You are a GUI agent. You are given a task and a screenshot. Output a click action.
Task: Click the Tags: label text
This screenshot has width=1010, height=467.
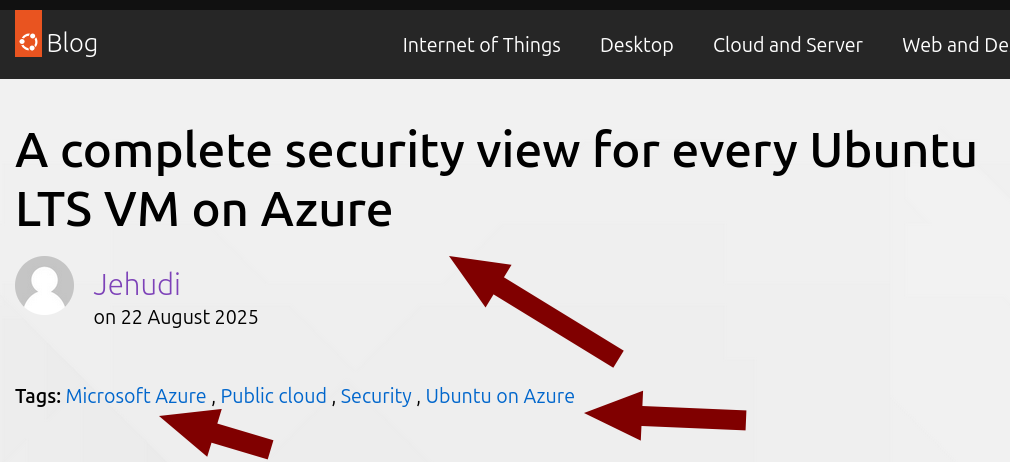click(x=39, y=396)
